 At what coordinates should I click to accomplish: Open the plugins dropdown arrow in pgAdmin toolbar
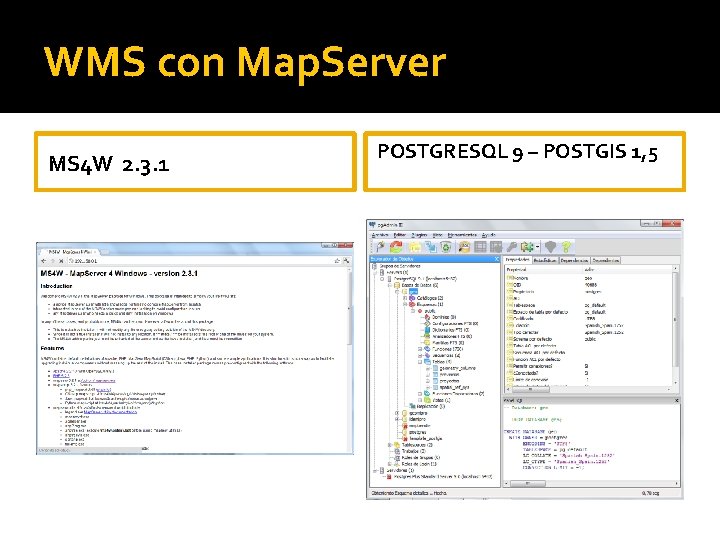click(537, 247)
